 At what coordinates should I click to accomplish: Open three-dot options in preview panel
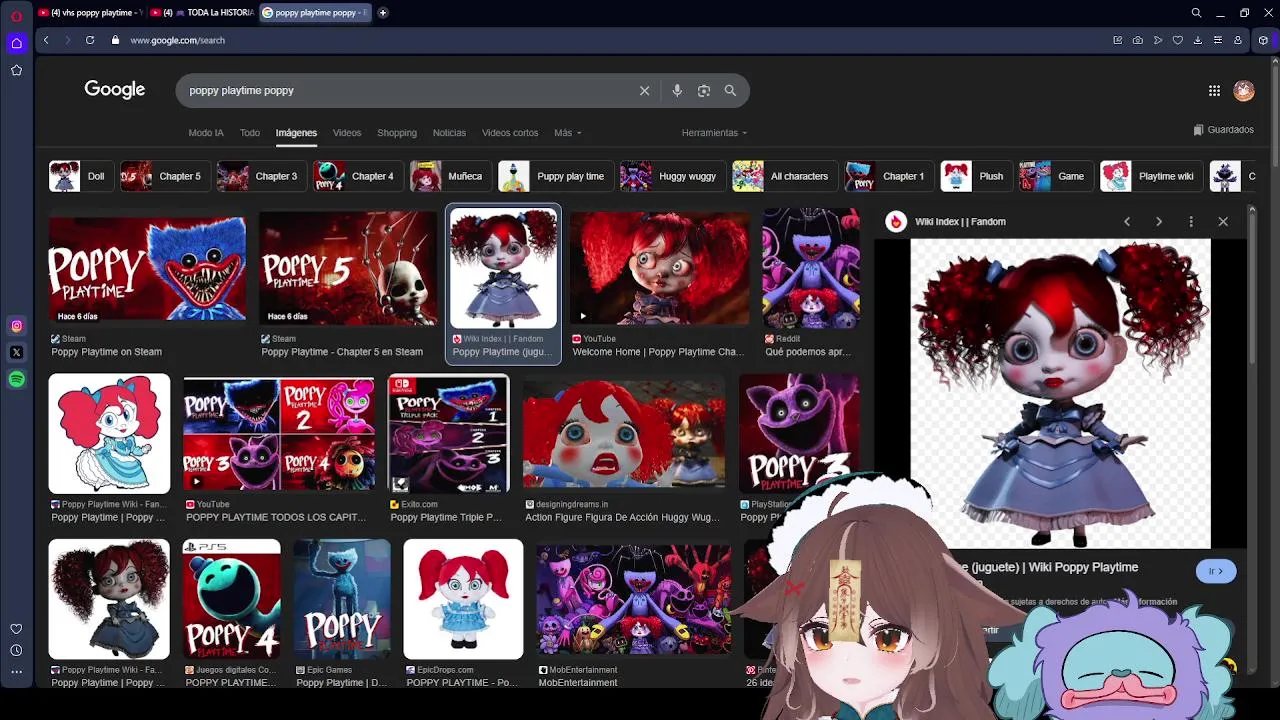click(x=1191, y=221)
